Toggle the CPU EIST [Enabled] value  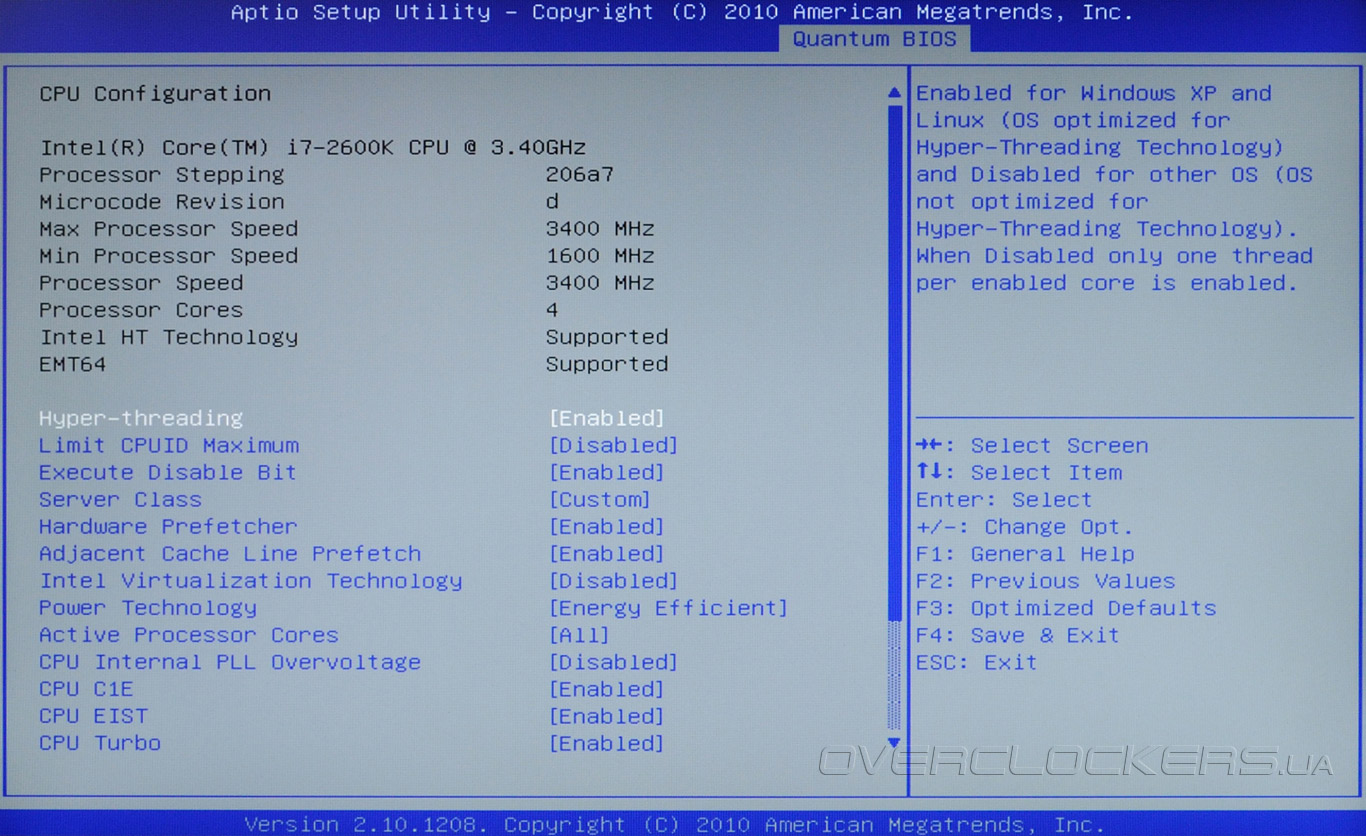607,715
